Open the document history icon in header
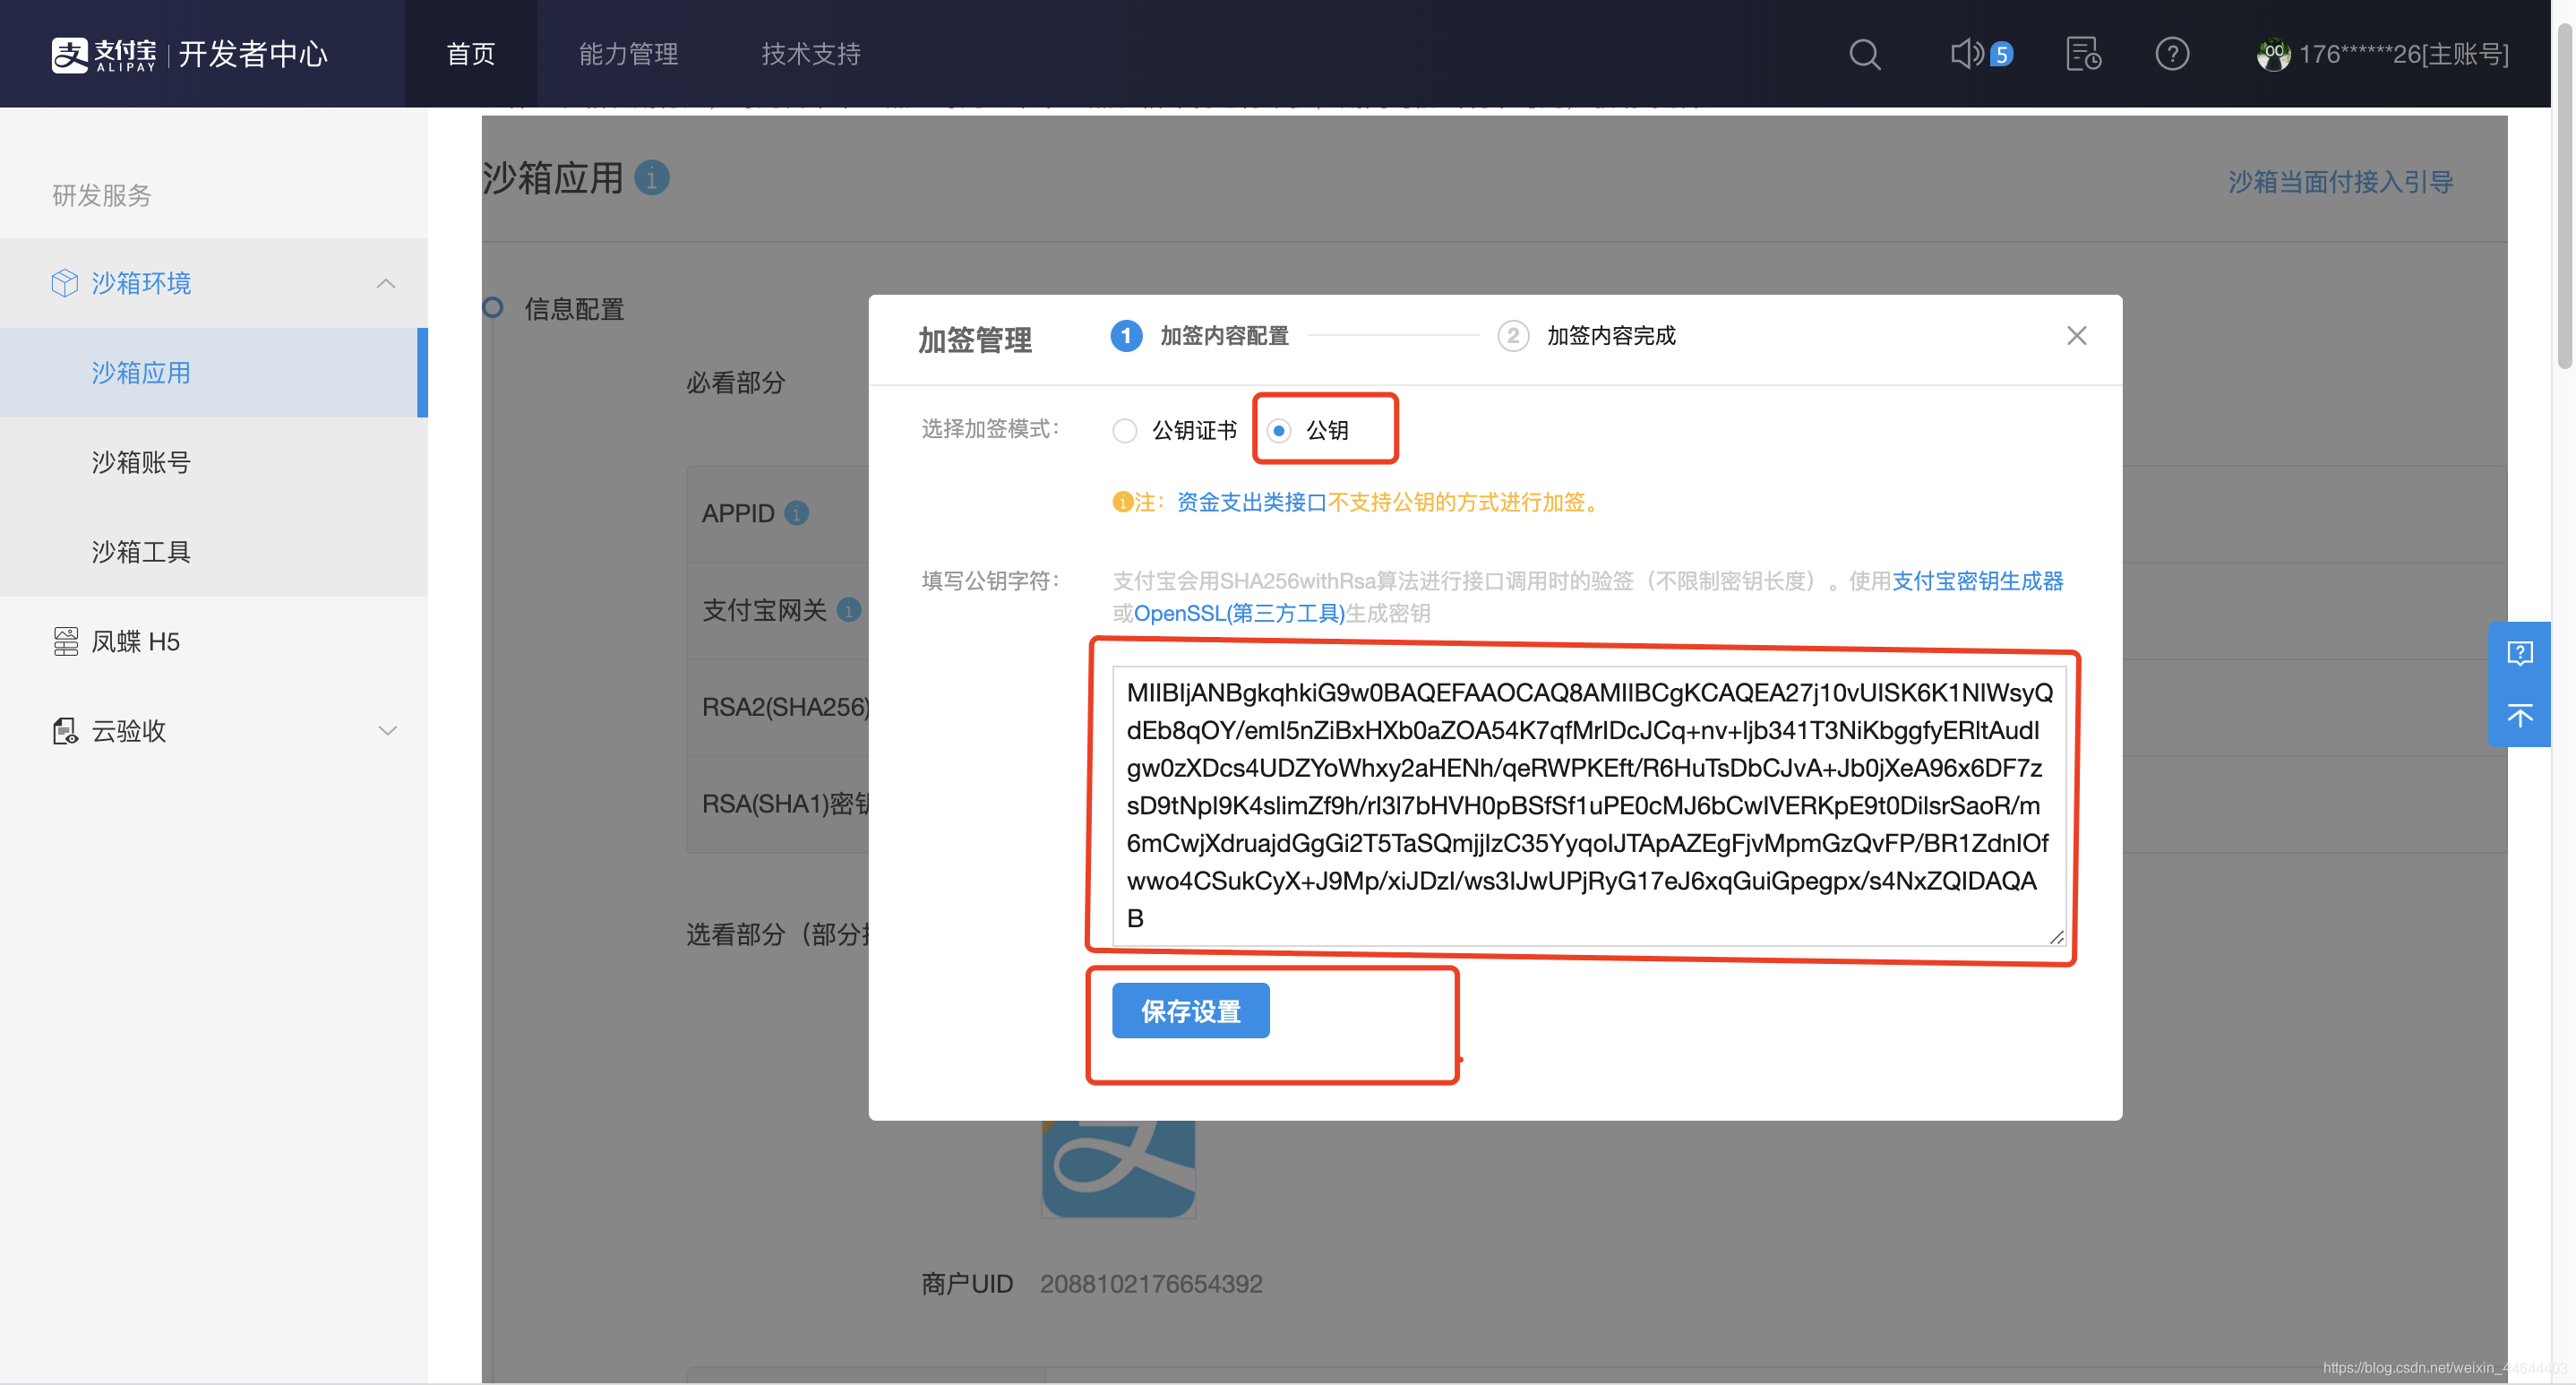Viewport: 2576px width, 1385px height. [2083, 54]
